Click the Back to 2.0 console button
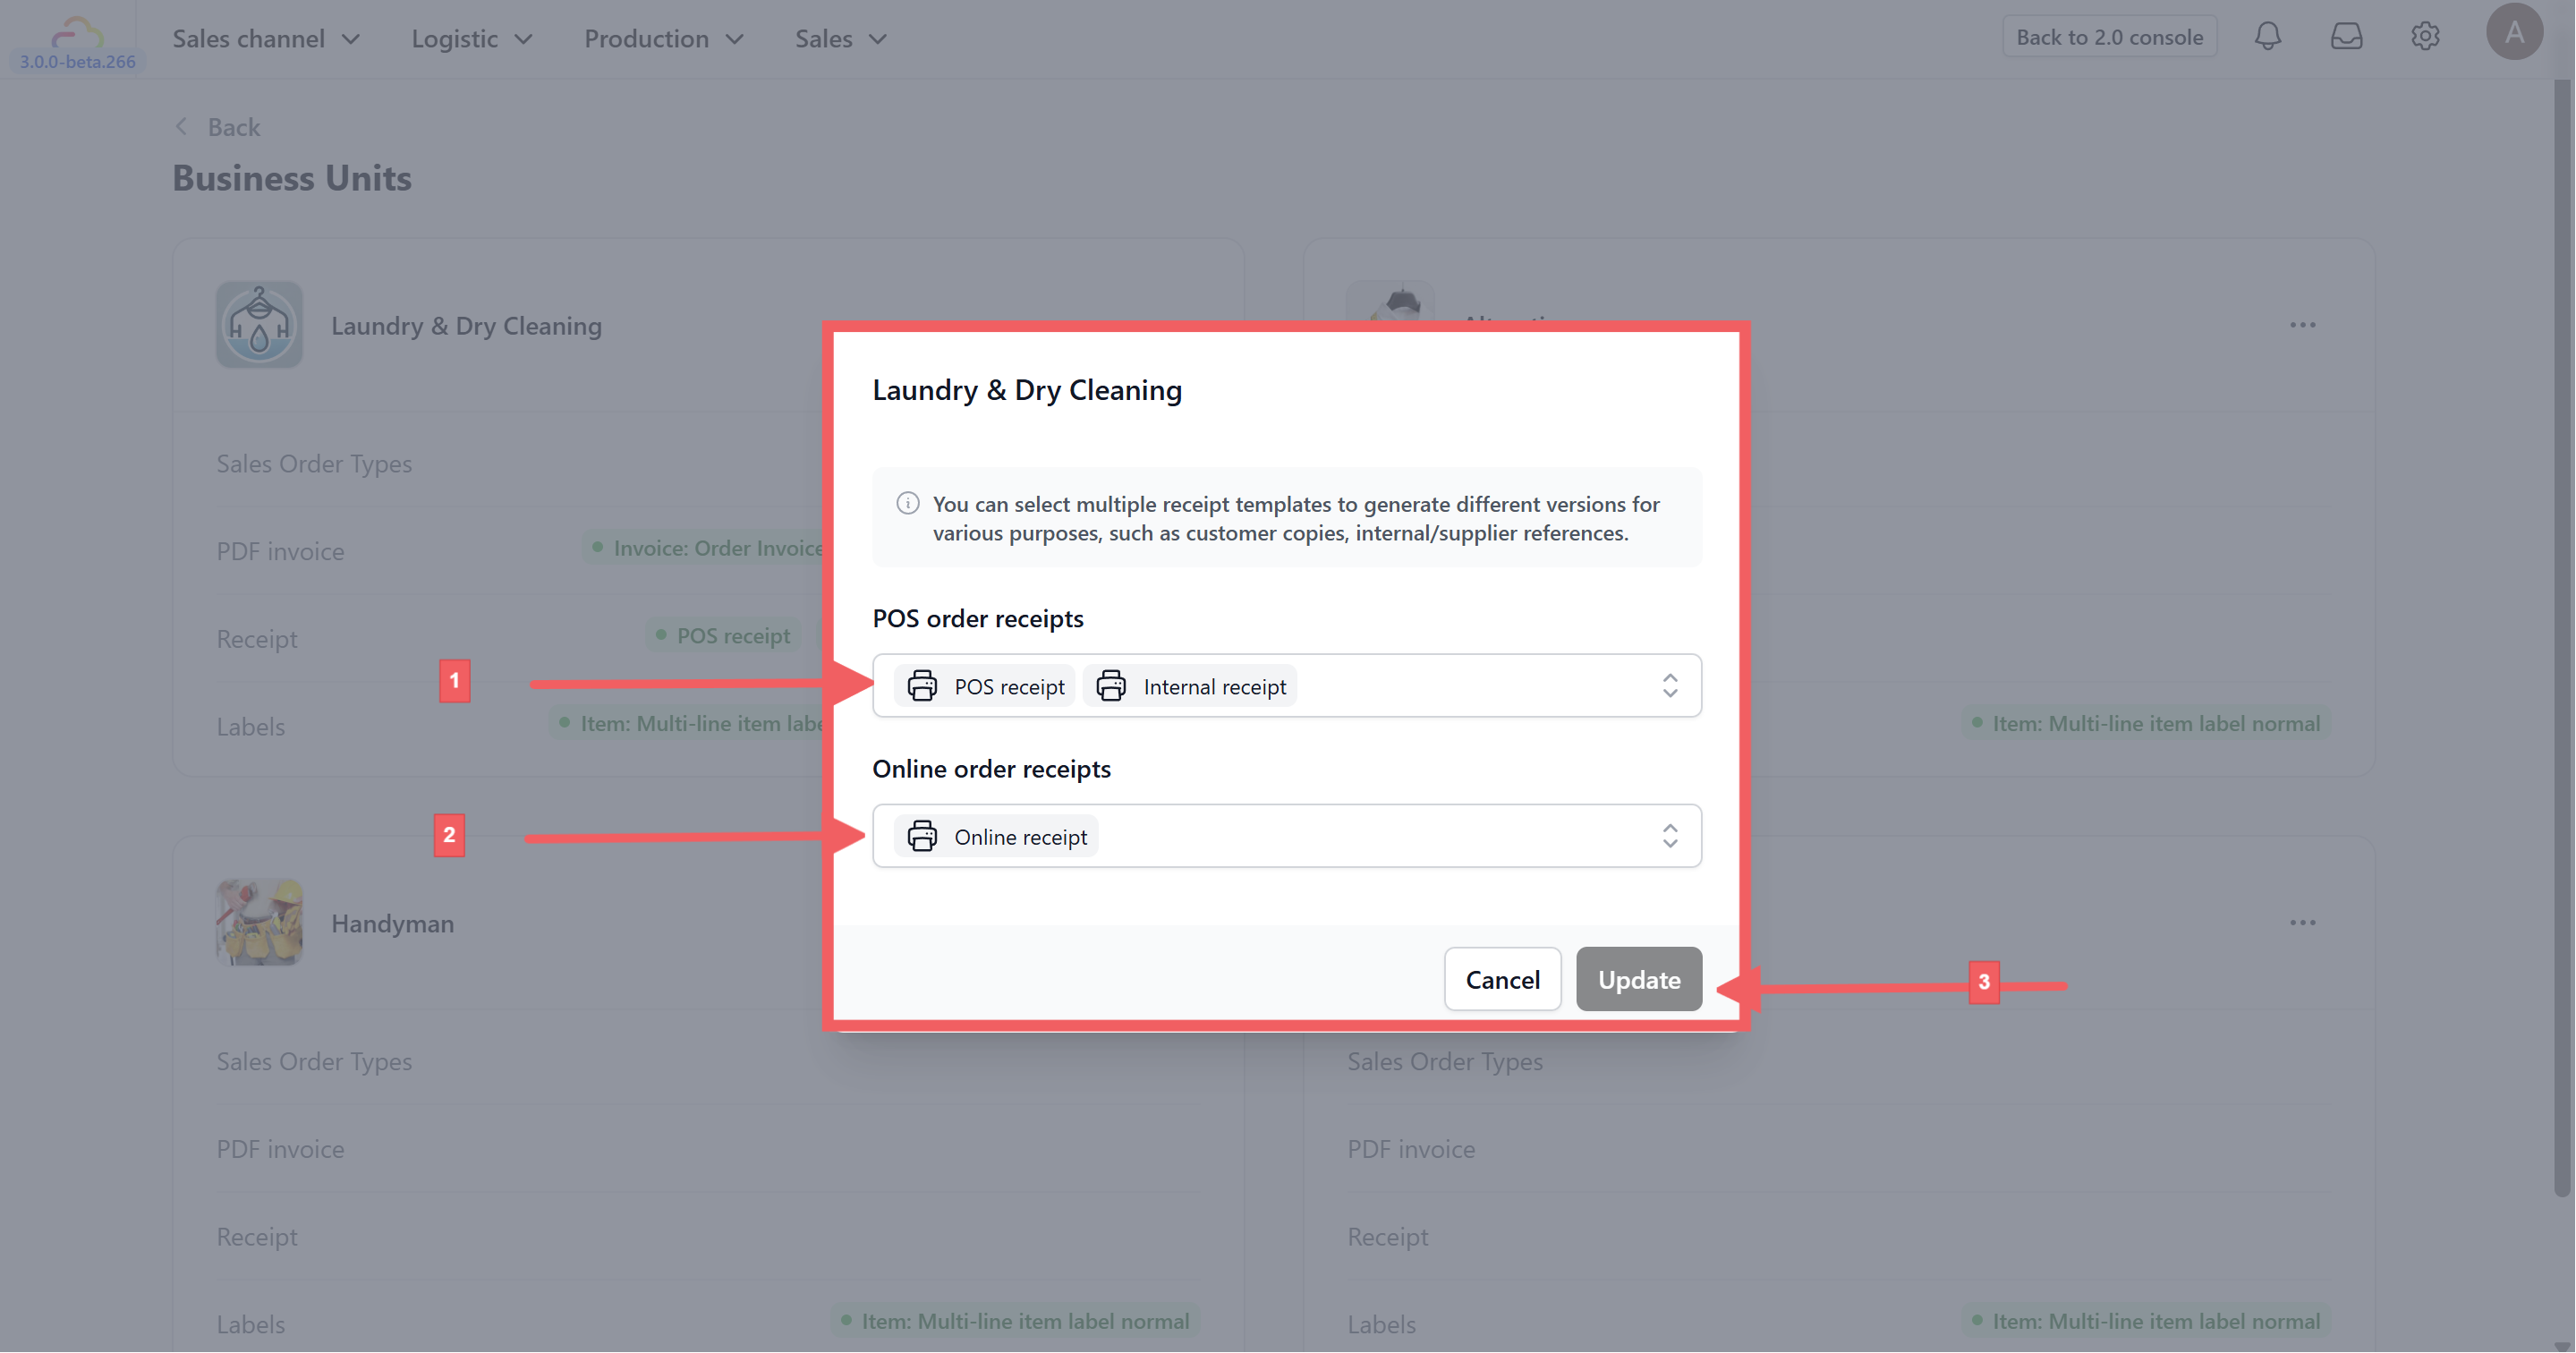The width and height of the screenshot is (2576, 1353). coord(2109,37)
